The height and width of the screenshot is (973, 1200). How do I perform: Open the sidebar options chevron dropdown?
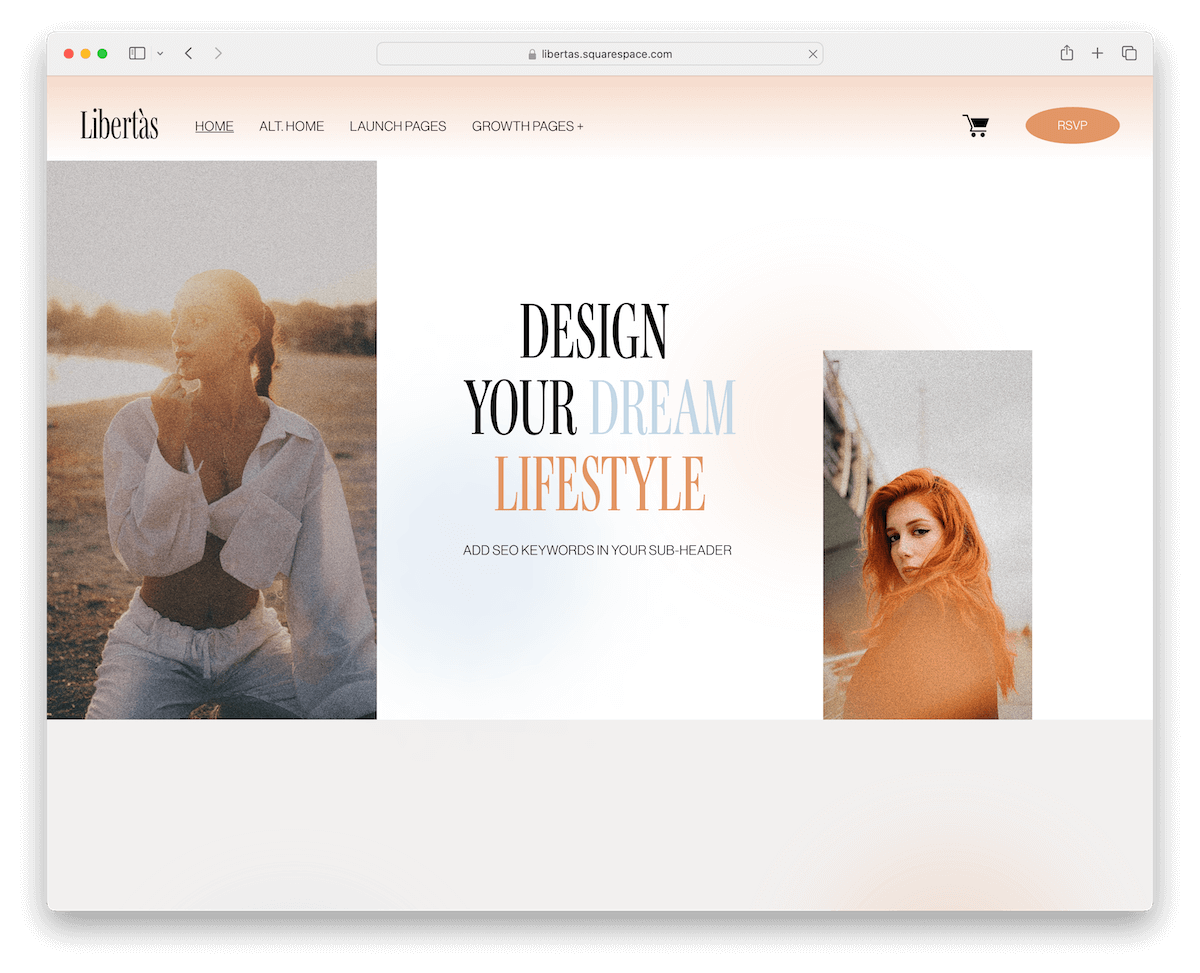click(x=158, y=53)
